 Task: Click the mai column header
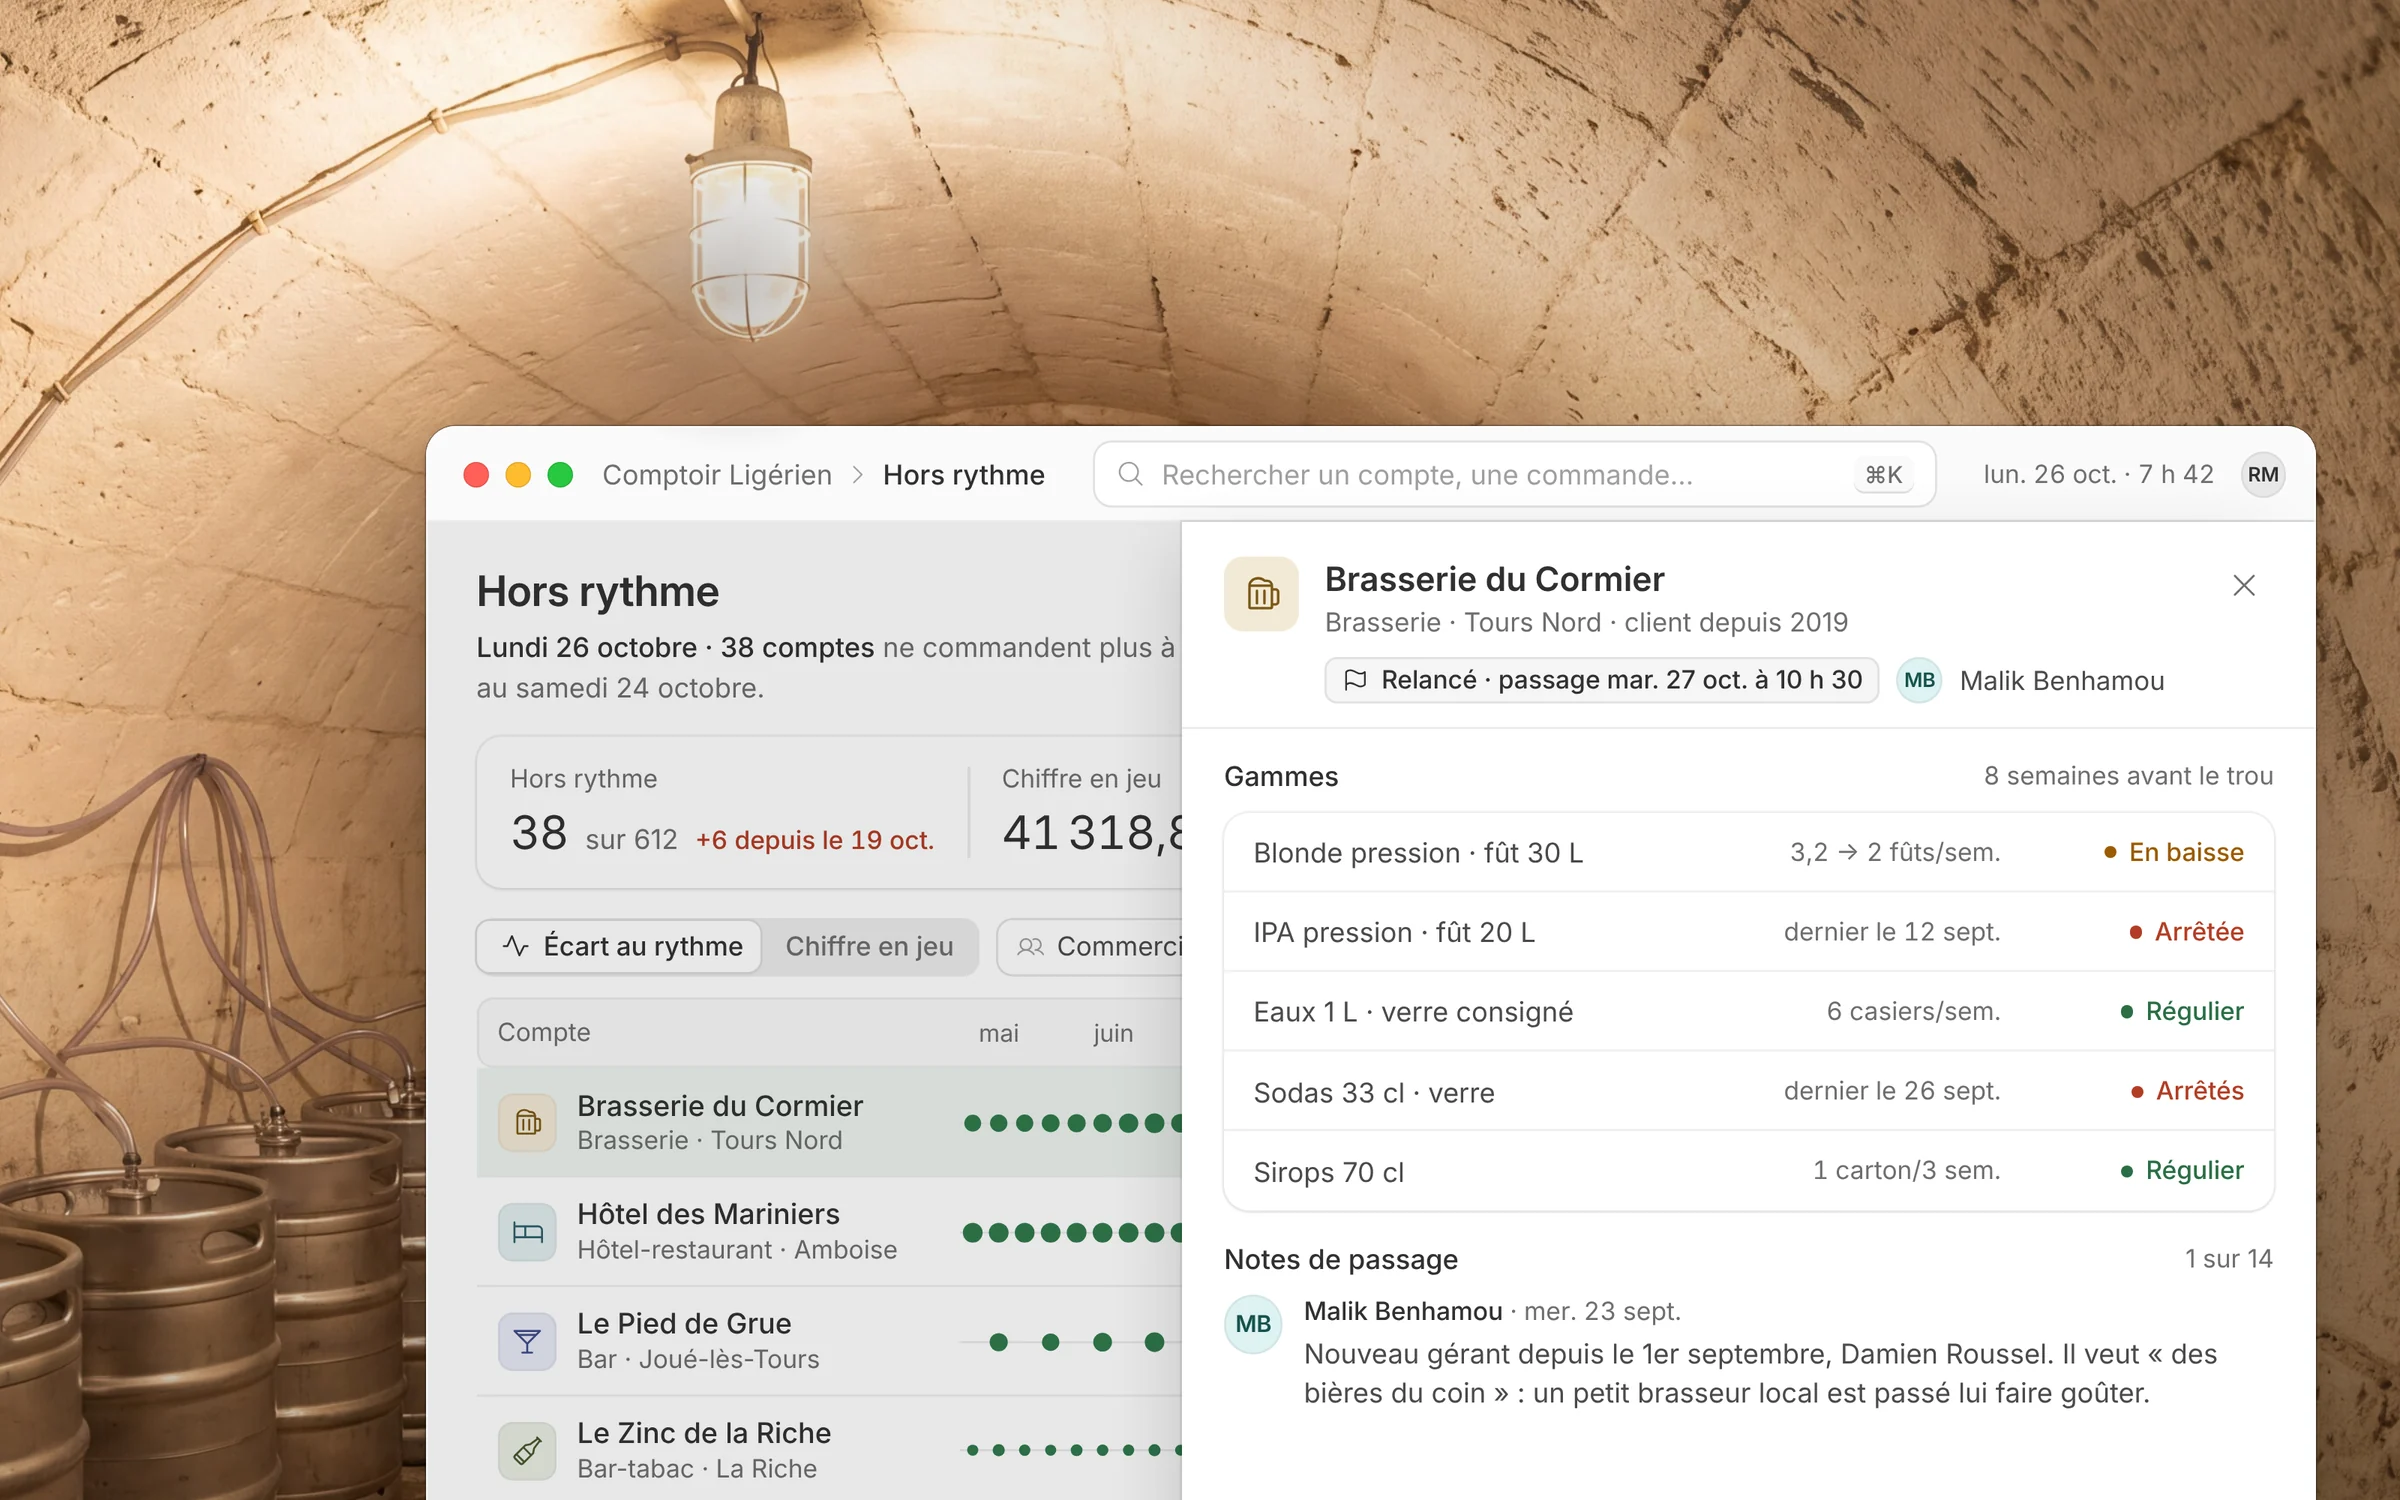point(998,1033)
